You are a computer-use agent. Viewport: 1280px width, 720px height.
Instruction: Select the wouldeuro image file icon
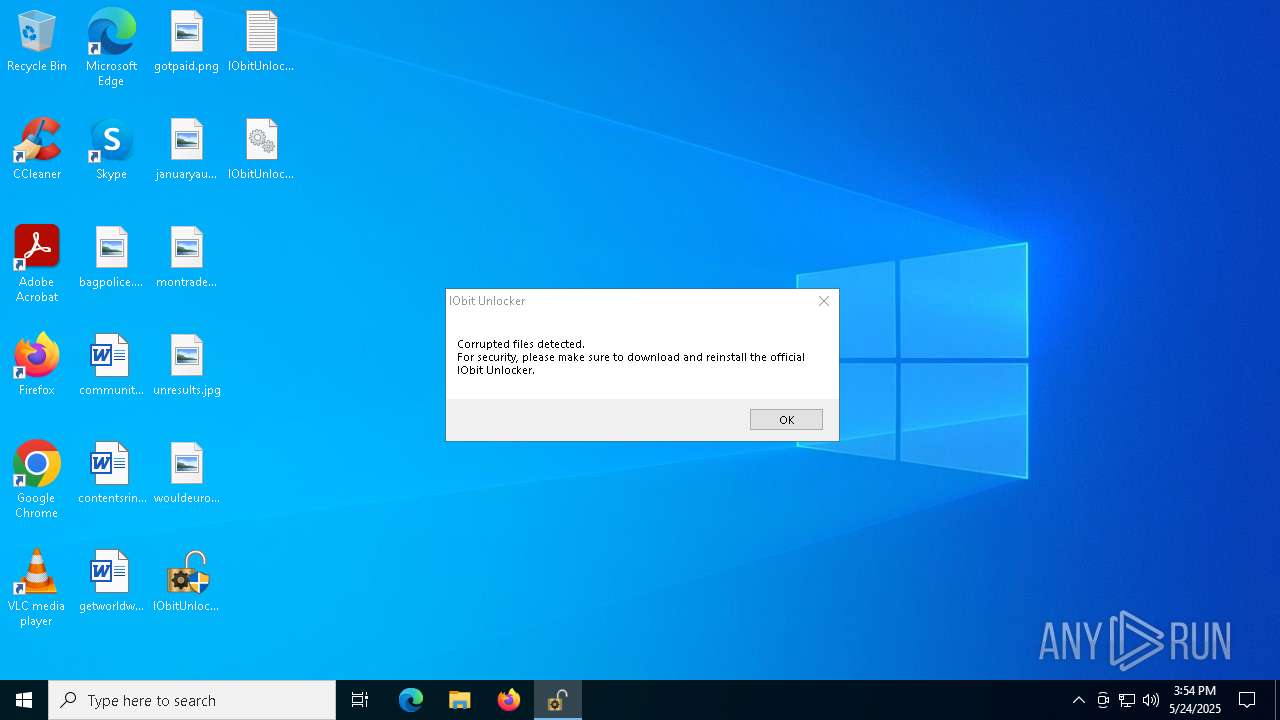pyautogui.click(x=186, y=474)
